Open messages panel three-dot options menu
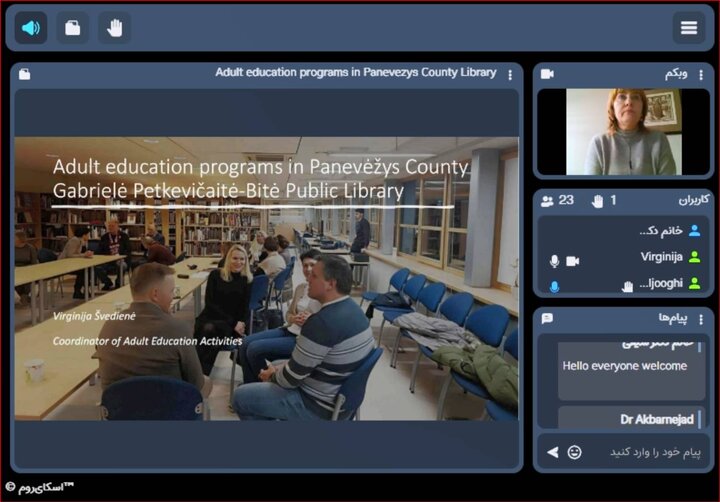Image resolution: width=720 pixels, height=502 pixels. tap(703, 318)
